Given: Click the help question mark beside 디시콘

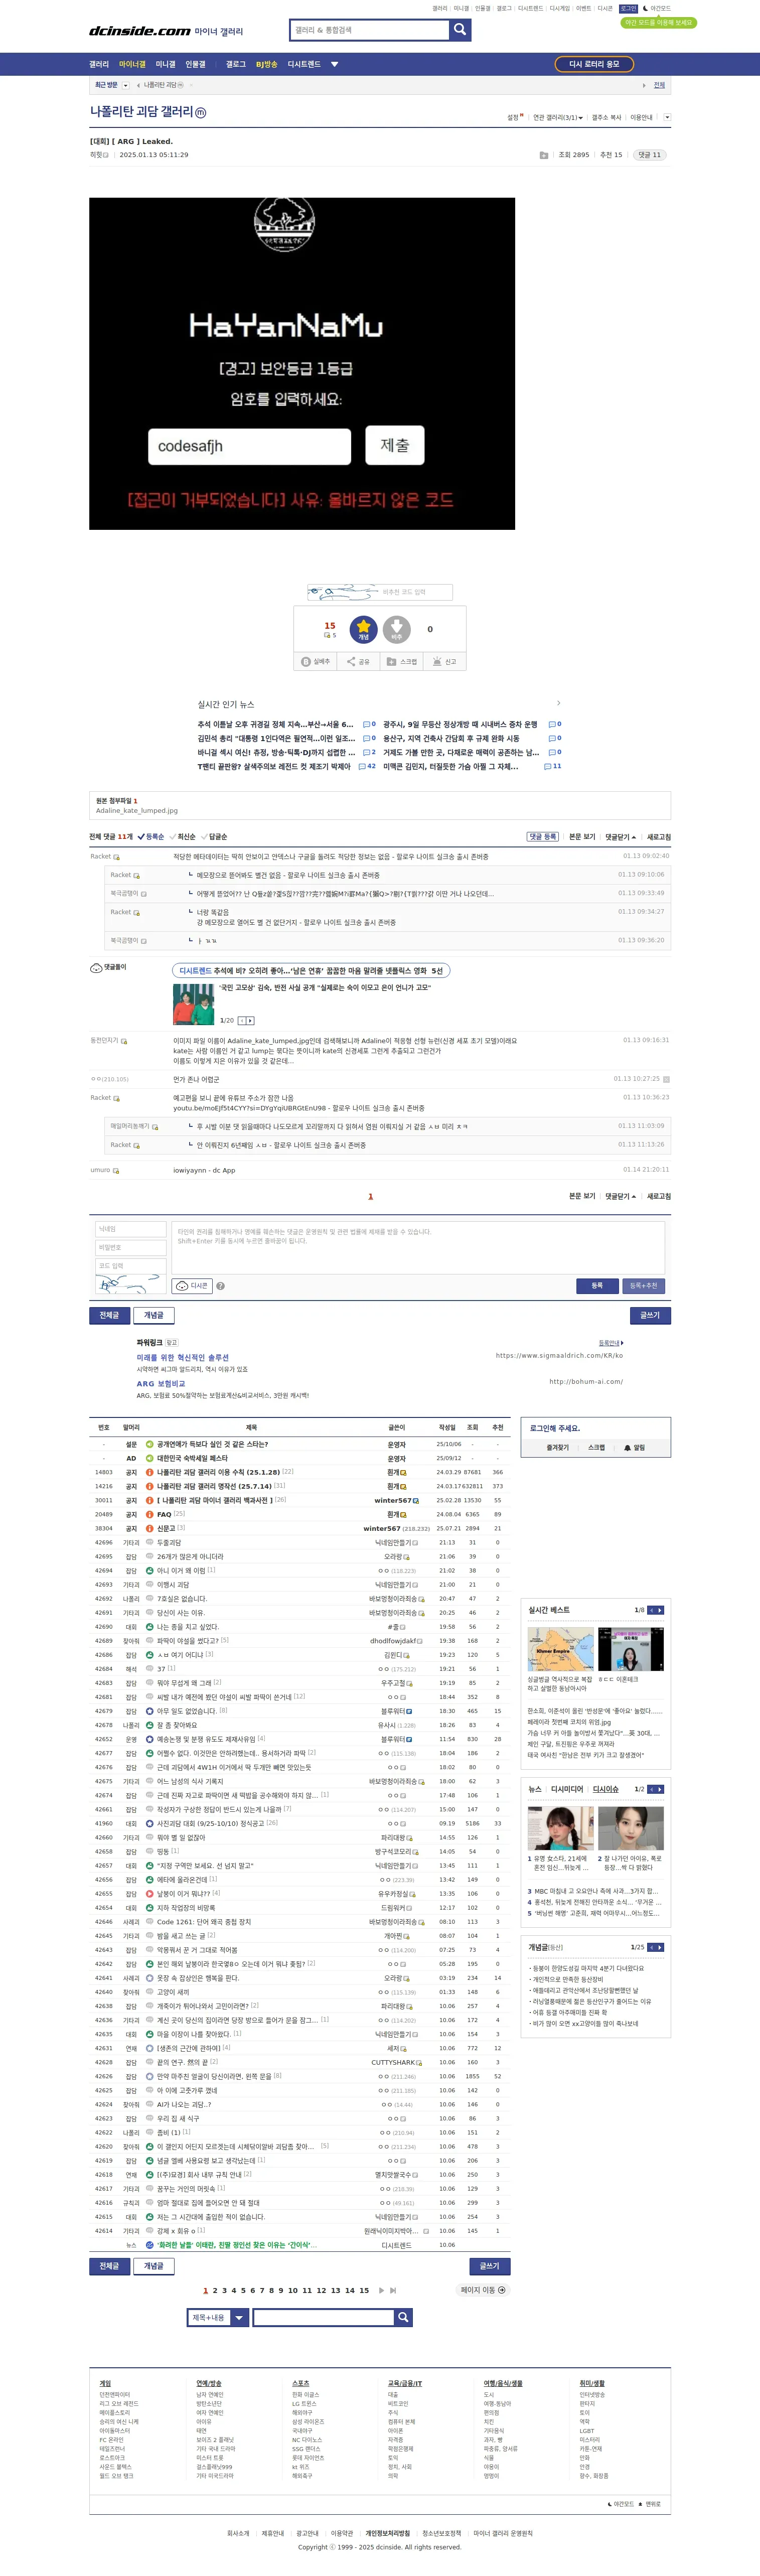Looking at the screenshot, I should [220, 1286].
